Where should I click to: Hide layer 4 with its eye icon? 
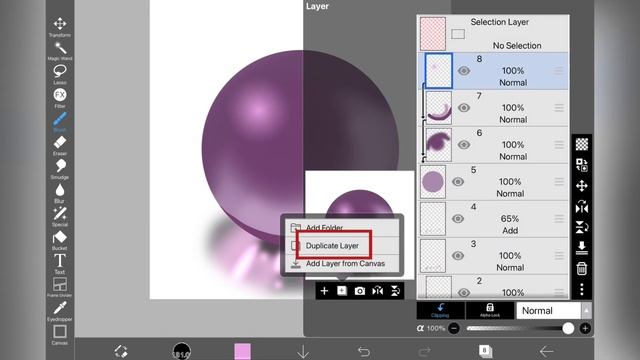click(458, 218)
